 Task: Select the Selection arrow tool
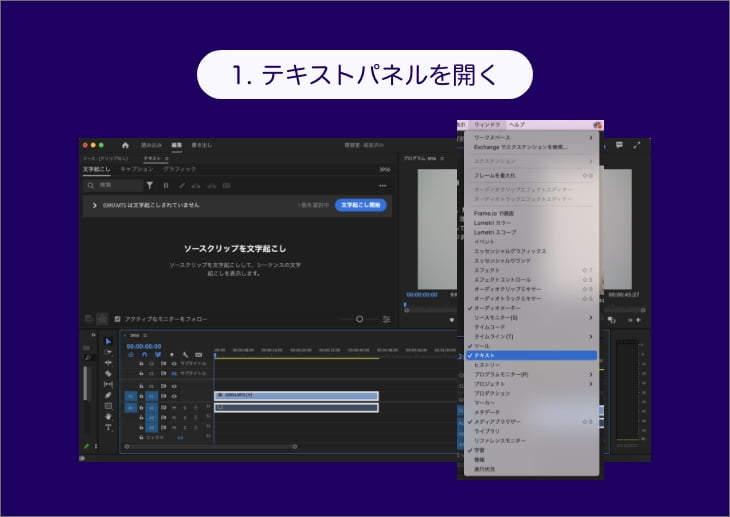(108, 342)
